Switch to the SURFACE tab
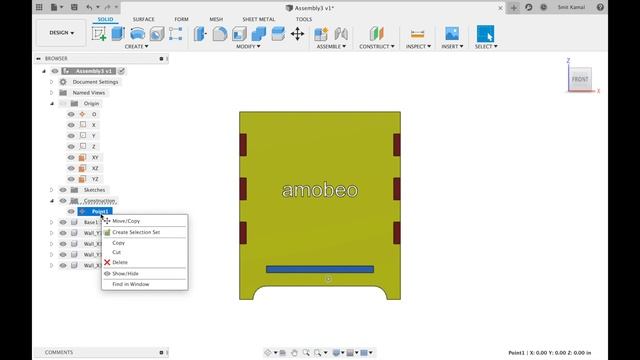 [144, 19]
